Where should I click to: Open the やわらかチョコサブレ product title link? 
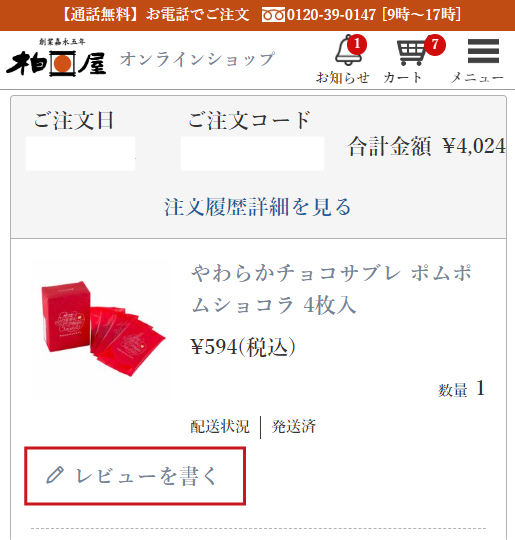(x=331, y=289)
